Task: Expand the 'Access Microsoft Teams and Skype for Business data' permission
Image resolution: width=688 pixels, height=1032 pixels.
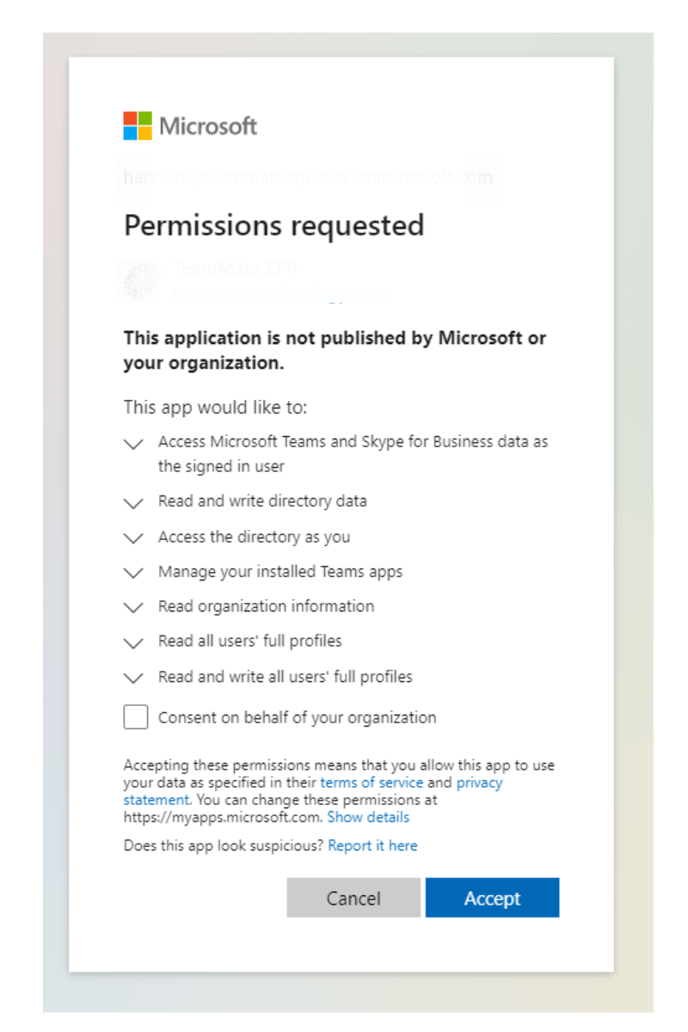Action: click(x=134, y=445)
